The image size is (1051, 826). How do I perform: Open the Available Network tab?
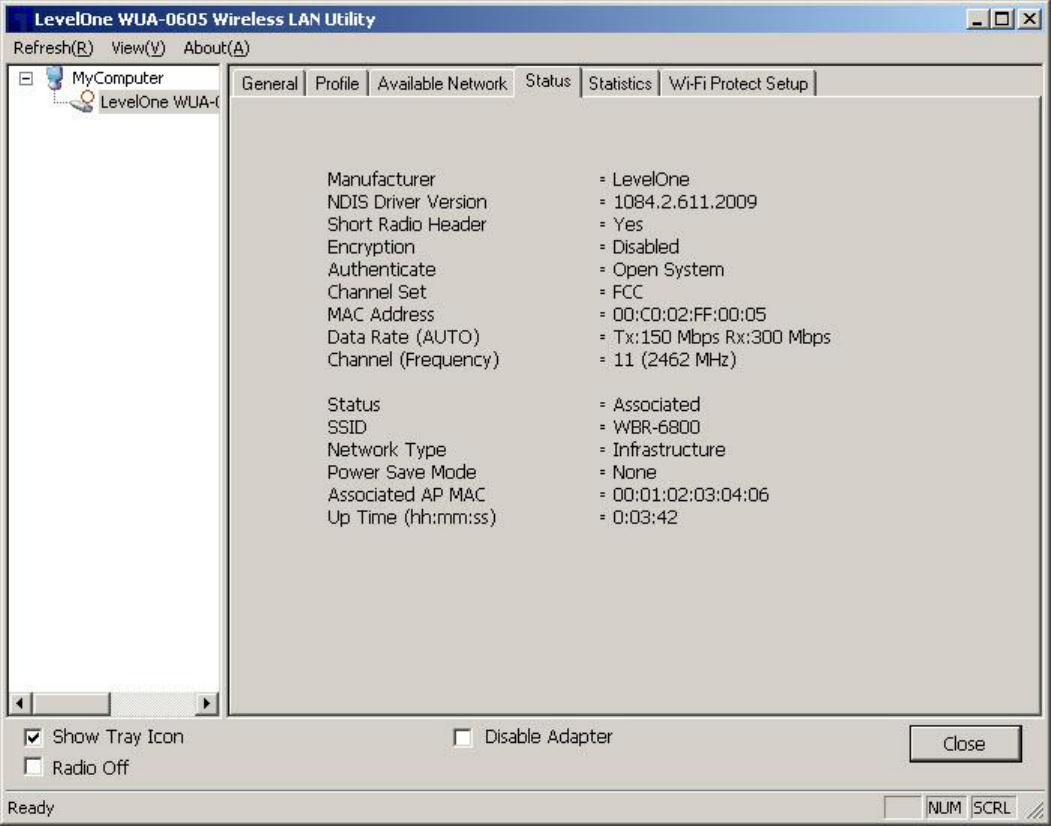pos(442,84)
